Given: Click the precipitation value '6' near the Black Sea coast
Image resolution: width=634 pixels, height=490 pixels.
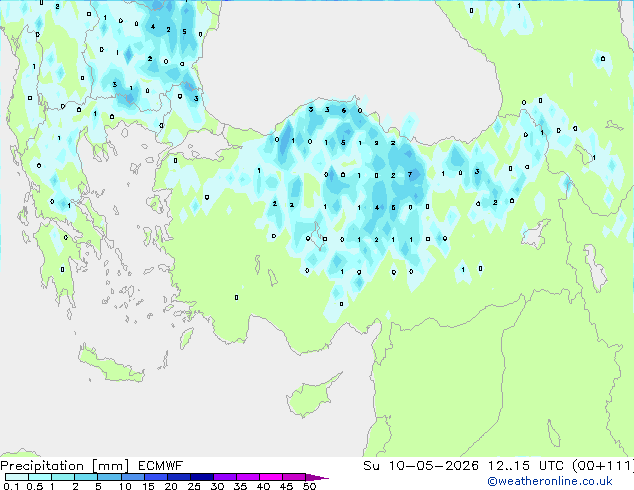Looking at the screenshot, I should [344, 110].
